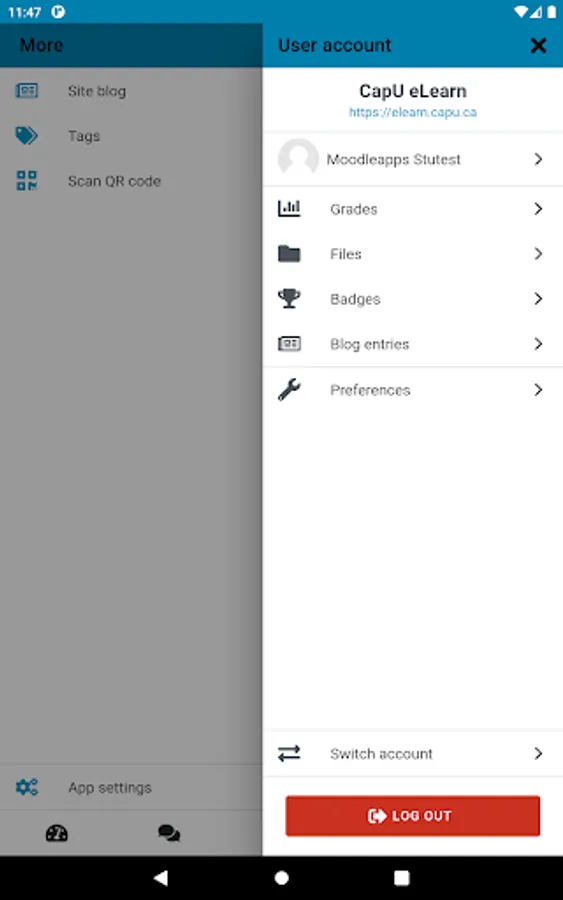Tap the Files folder icon
Image resolution: width=563 pixels, height=900 pixels.
point(289,253)
